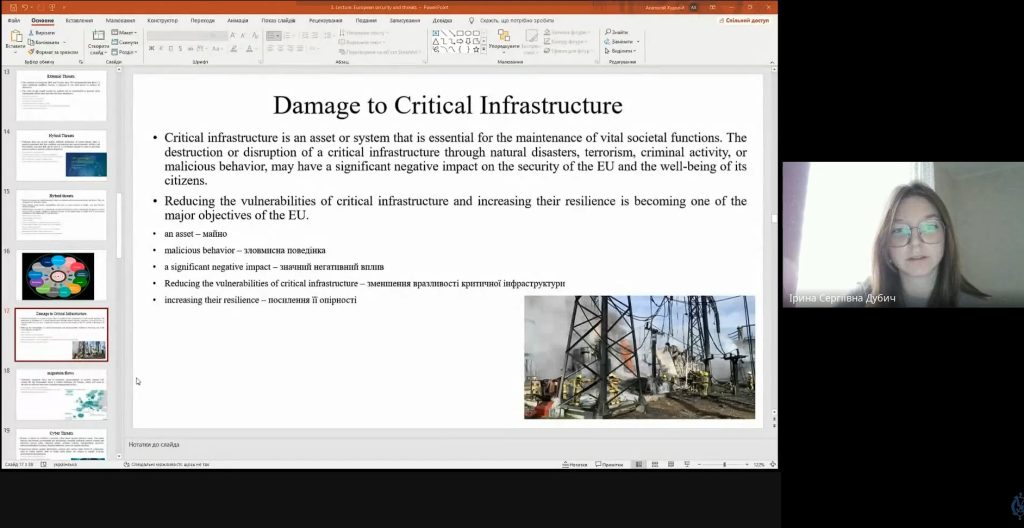Viewport: 1024px width, 528px height.
Task: Open the Select (Виділити) dropdown
Action: click(623, 52)
